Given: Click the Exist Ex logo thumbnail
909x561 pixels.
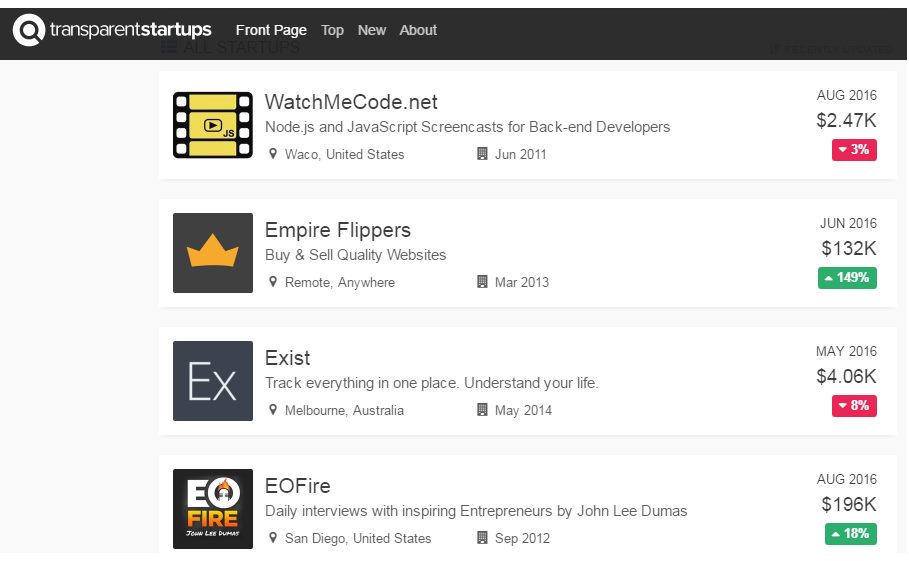Looking at the screenshot, I should point(213,381).
